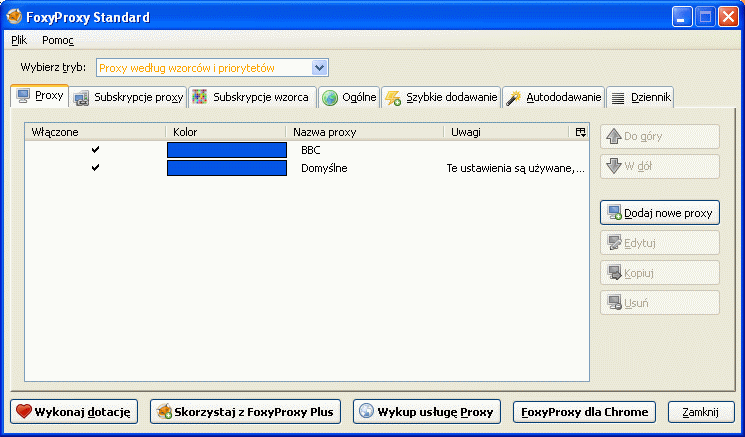Viewport: 745px width, 437px height.
Task: Click the Zamknij close button
Action: click(701, 411)
